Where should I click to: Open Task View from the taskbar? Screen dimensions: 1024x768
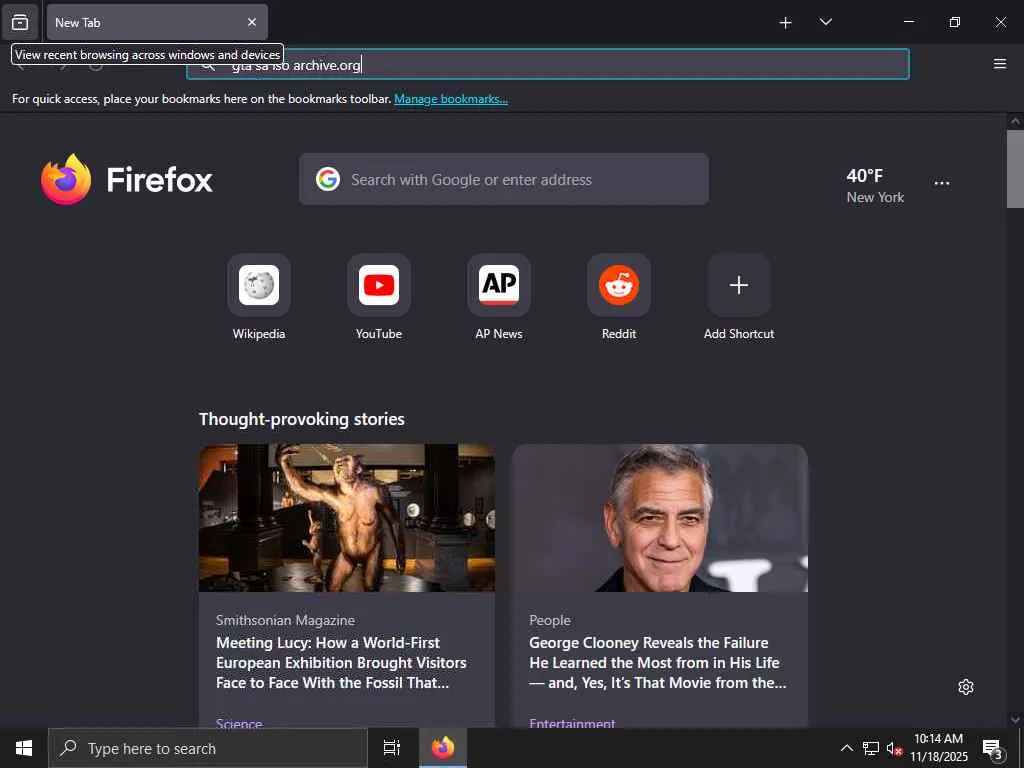point(392,748)
